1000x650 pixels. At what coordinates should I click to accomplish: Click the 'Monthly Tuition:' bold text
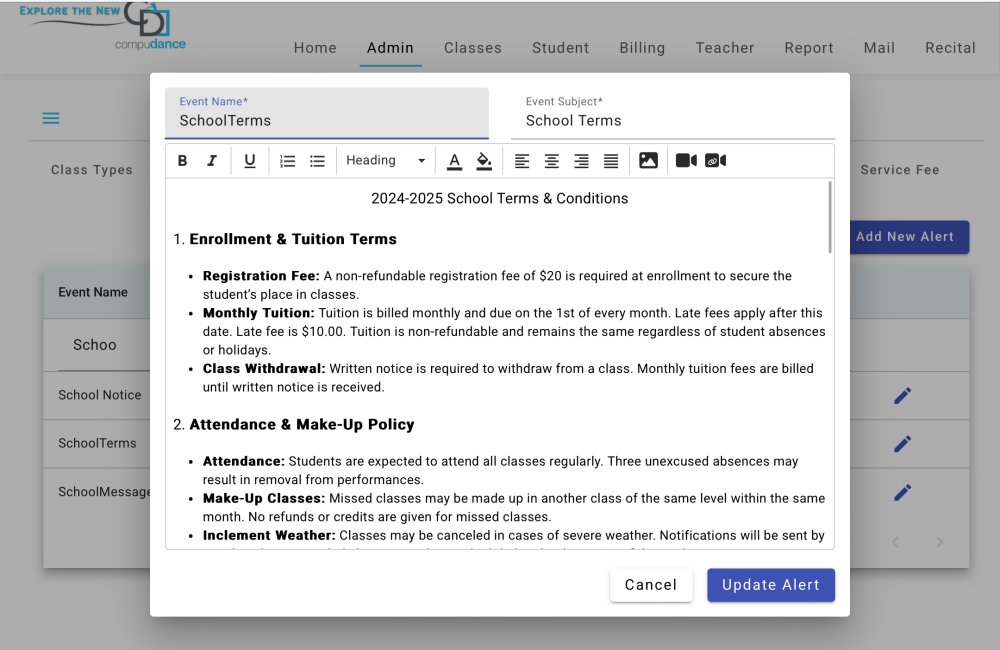pyautogui.click(x=258, y=313)
